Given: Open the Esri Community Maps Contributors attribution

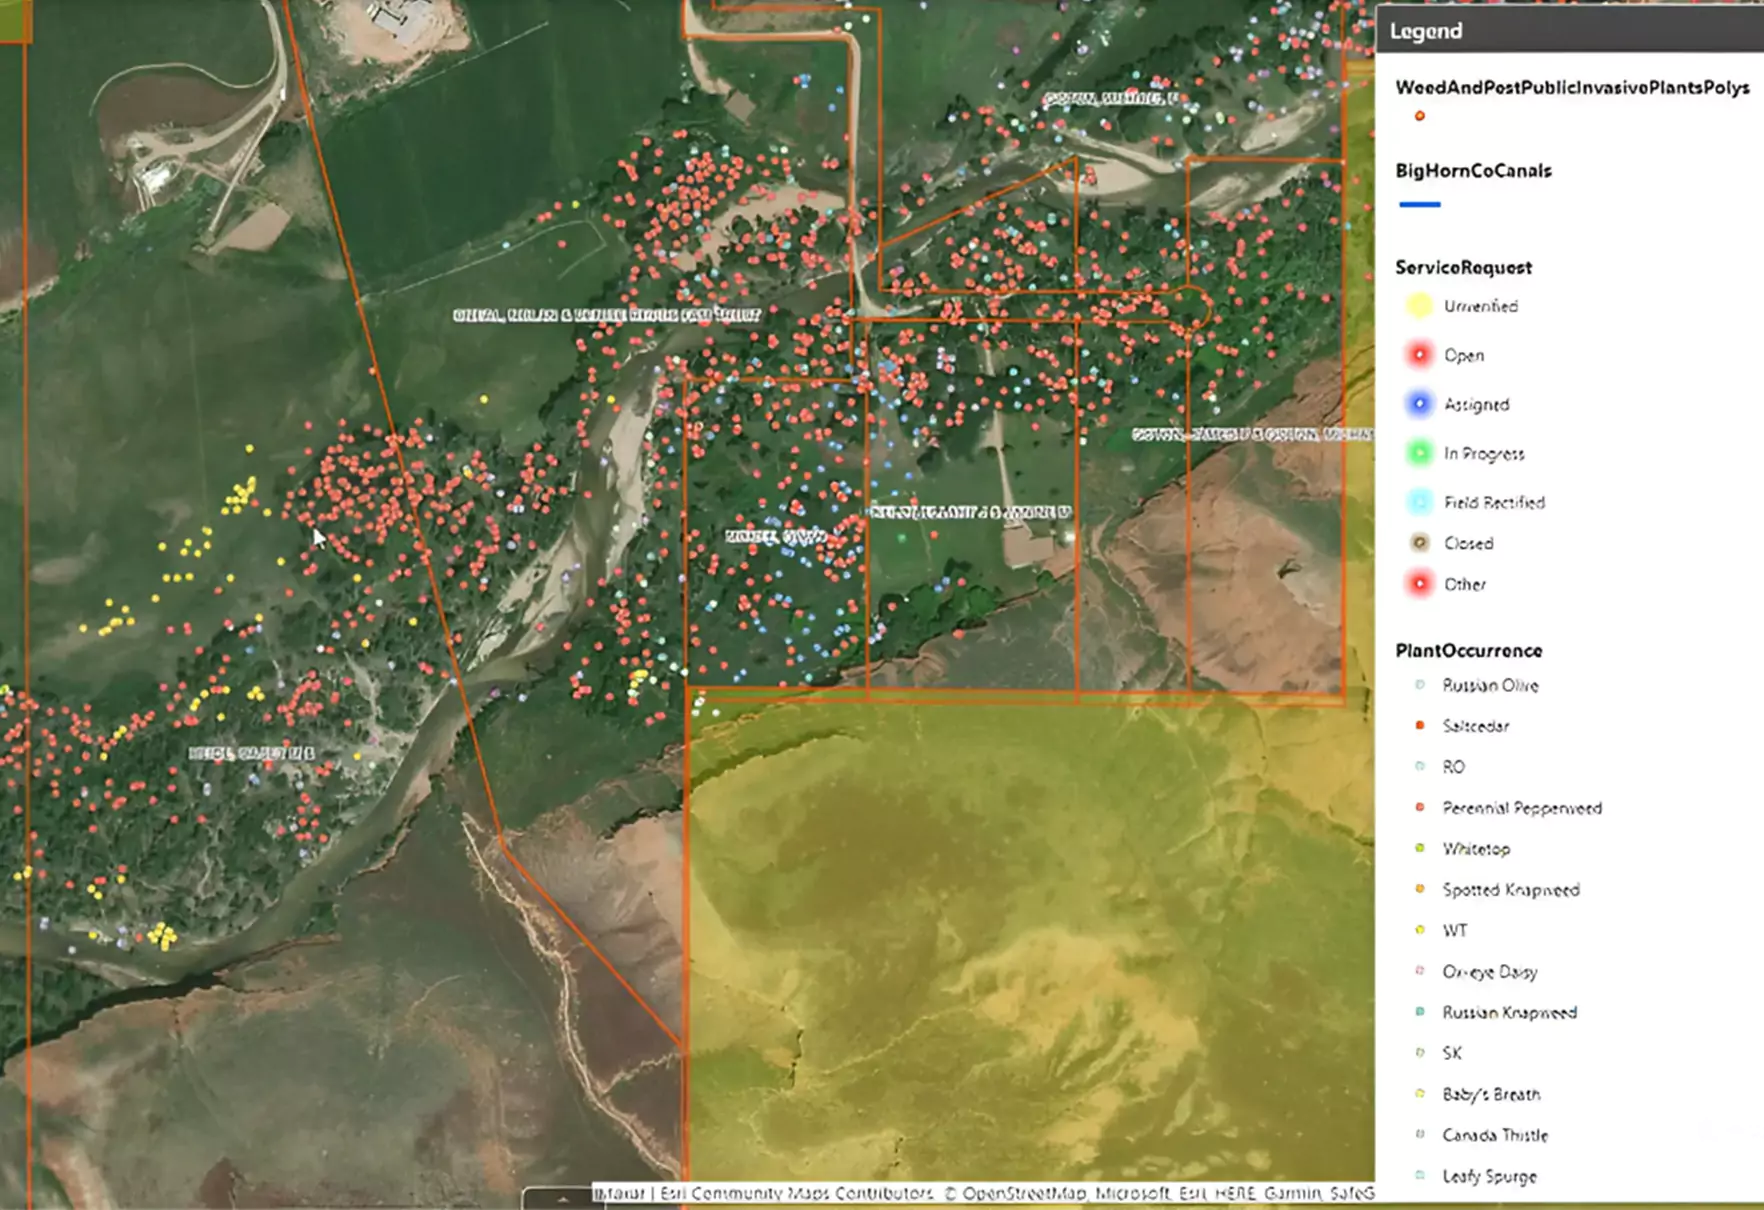Looking at the screenshot, I should point(796,1193).
